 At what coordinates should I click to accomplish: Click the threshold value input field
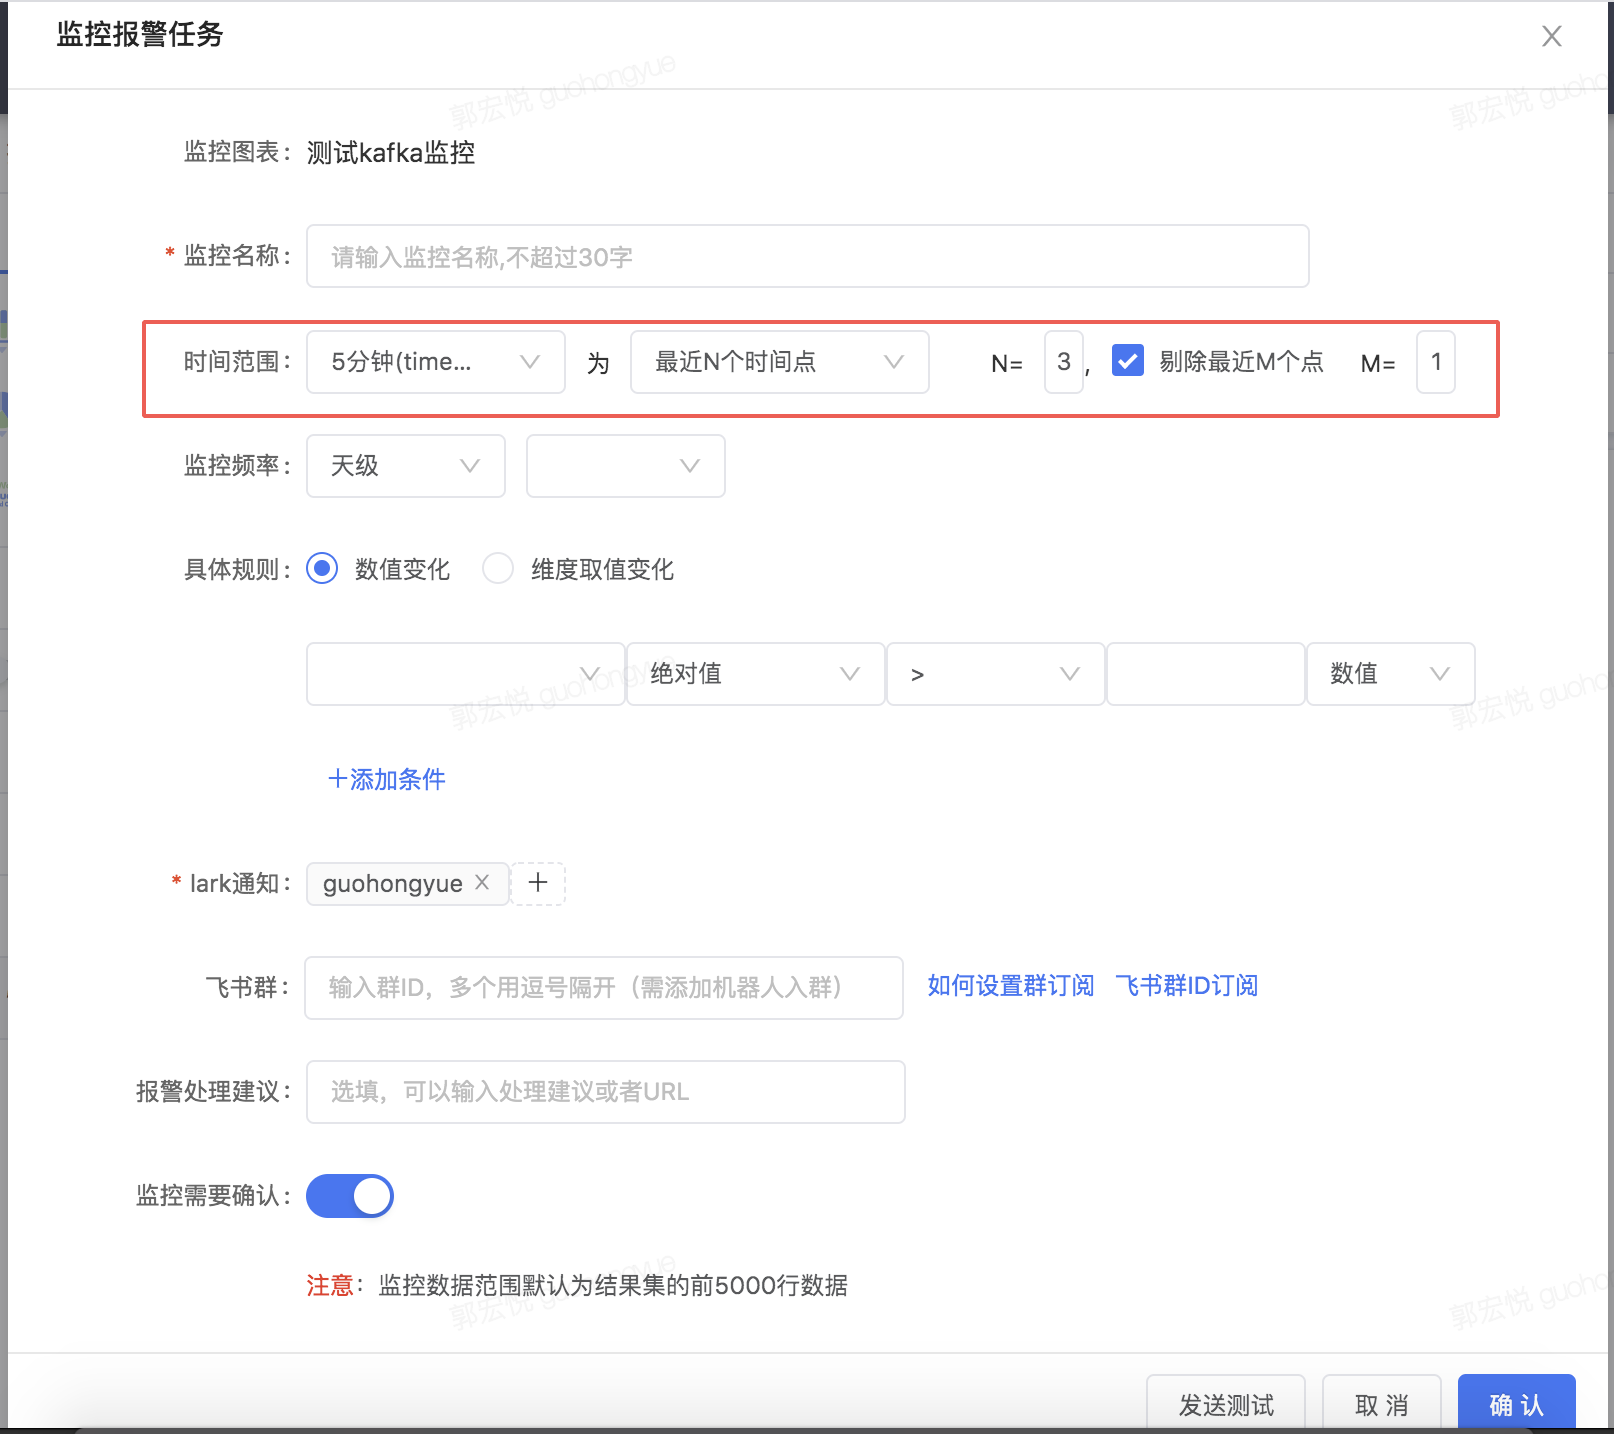(x=1206, y=674)
